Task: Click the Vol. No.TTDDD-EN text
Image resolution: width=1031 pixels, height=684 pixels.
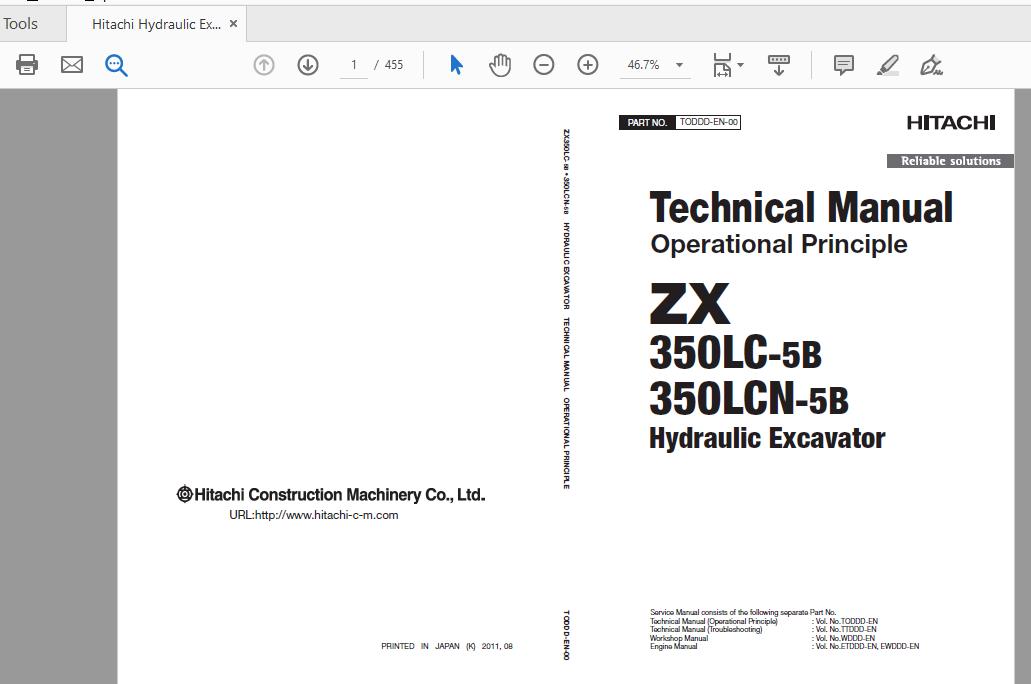Action: (846, 629)
